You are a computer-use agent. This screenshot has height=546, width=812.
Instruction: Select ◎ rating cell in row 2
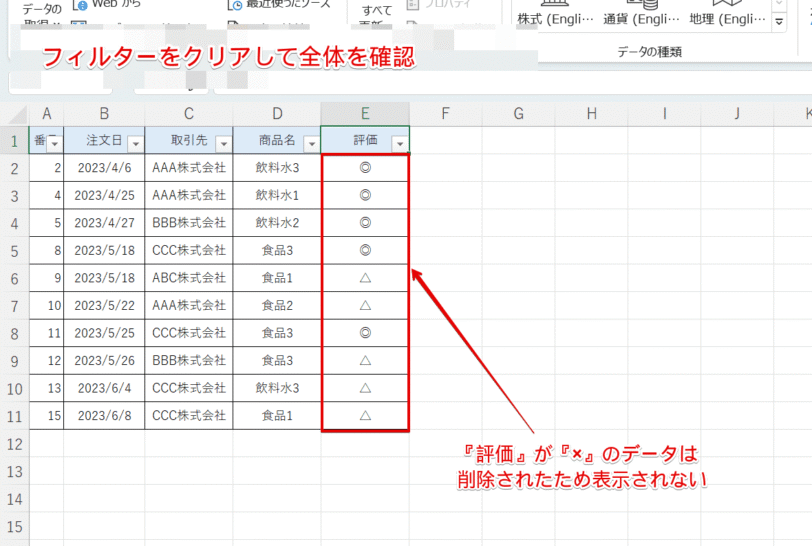point(365,168)
